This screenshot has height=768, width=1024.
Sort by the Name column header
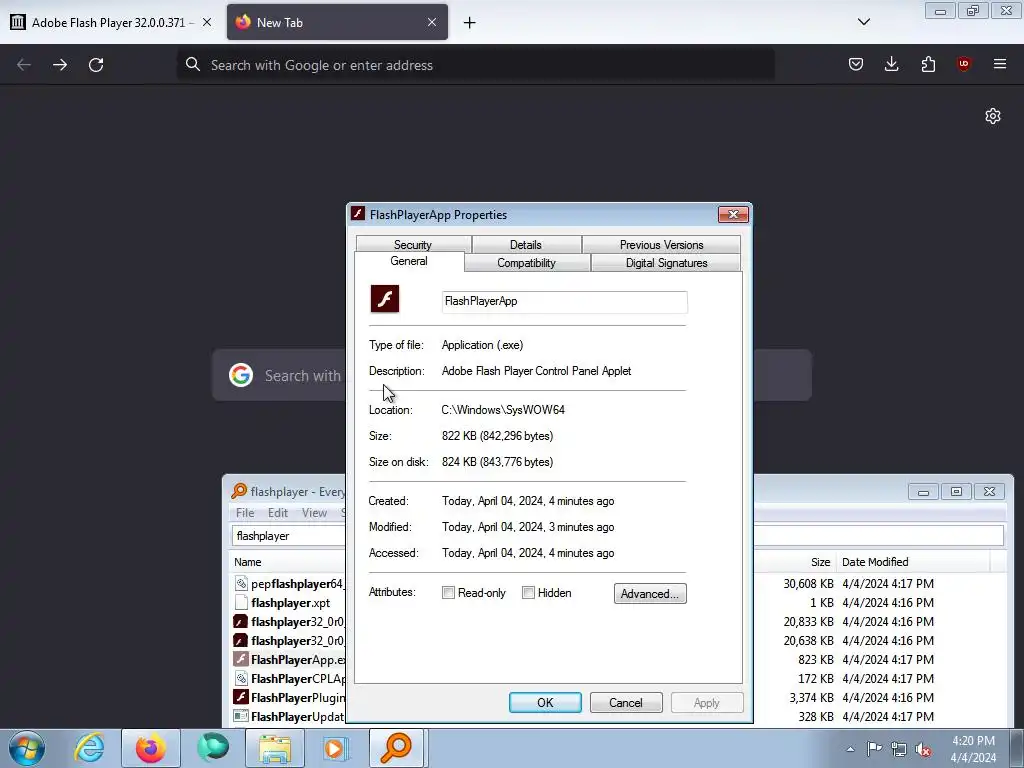[248, 562]
